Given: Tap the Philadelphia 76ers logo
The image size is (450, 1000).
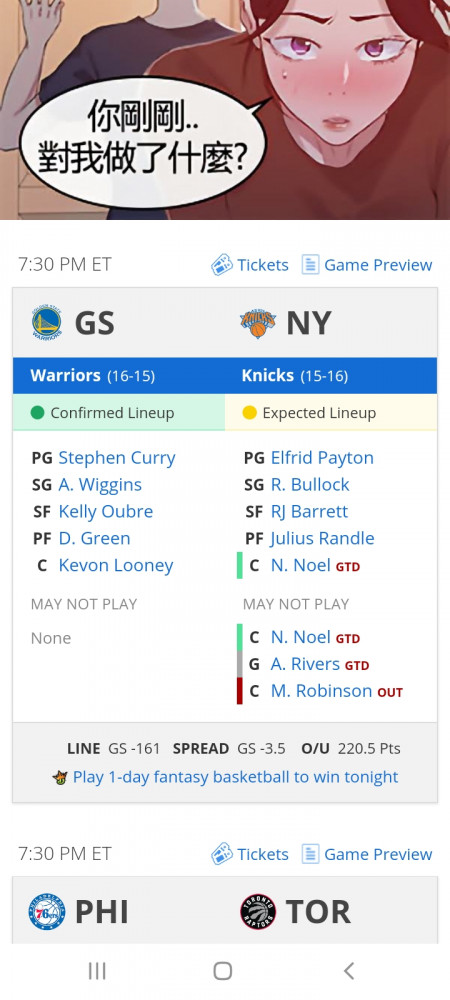Looking at the screenshot, I should coord(47,913).
